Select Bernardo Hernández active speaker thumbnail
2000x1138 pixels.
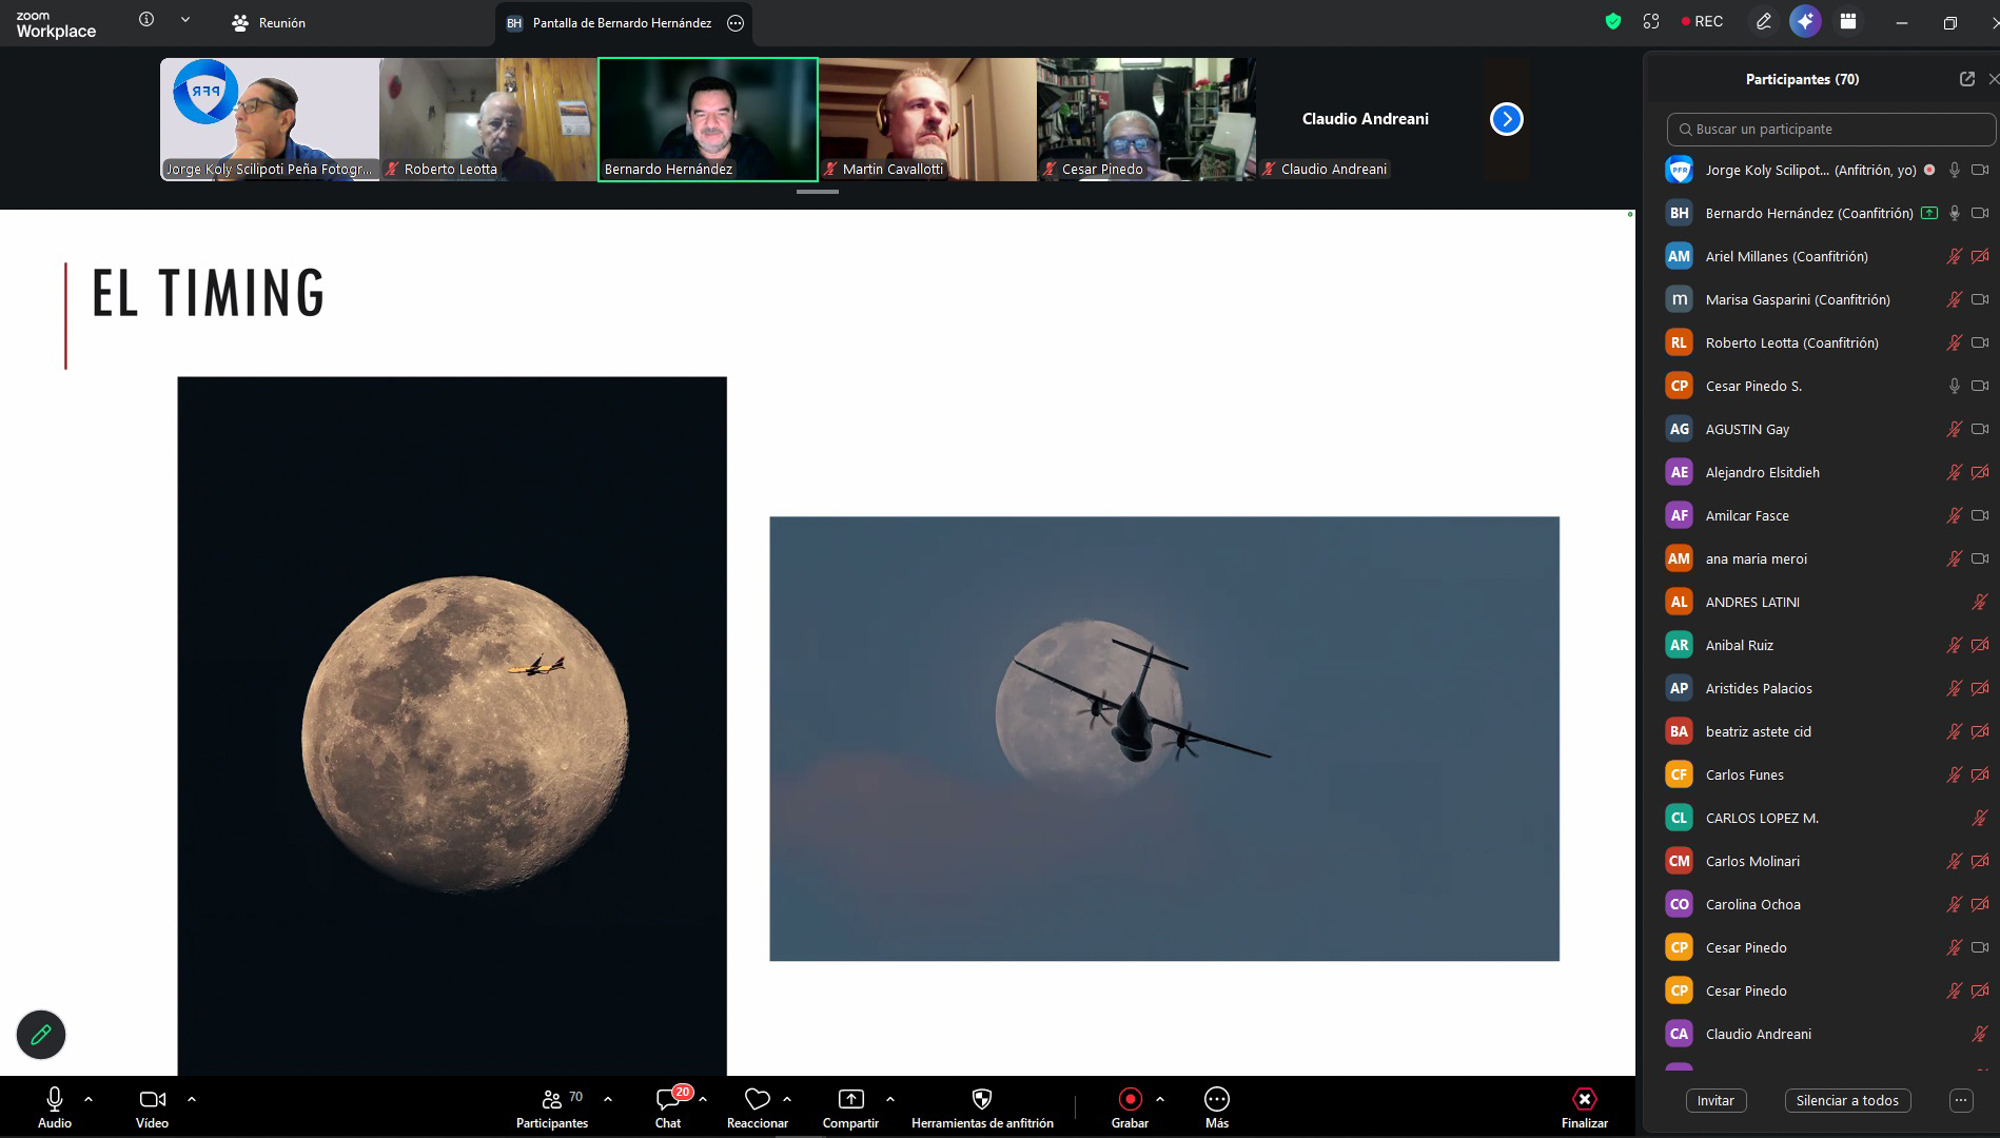(x=708, y=119)
